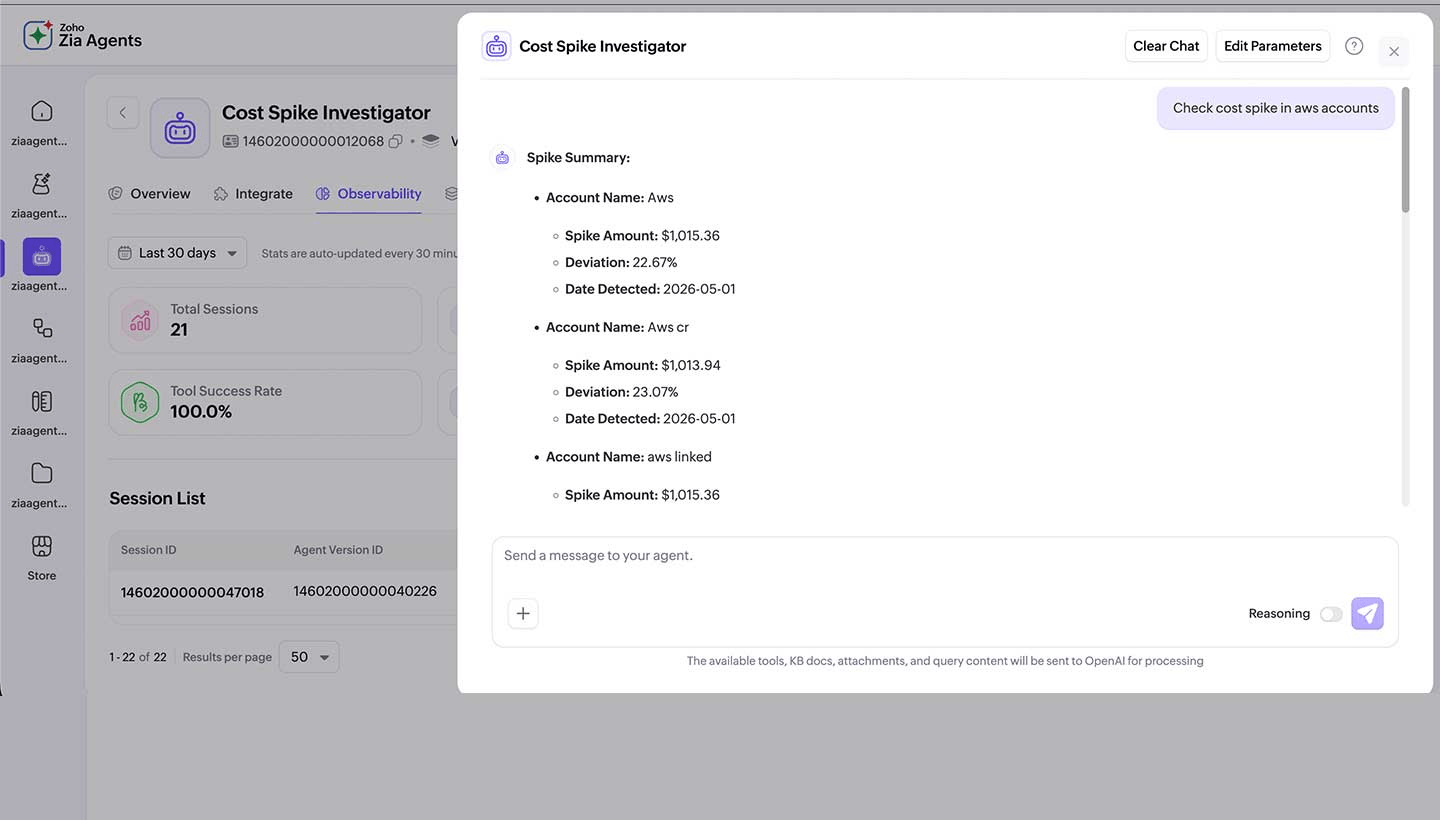The height and width of the screenshot is (820, 1440).
Task: Click the Check cost spike in aws accounts message
Action: click(x=1276, y=108)
